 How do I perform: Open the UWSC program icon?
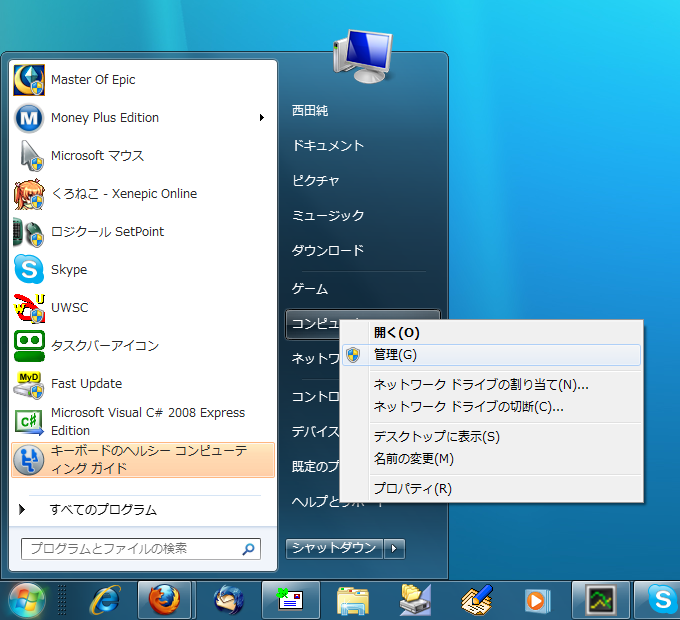coord(29,308)
